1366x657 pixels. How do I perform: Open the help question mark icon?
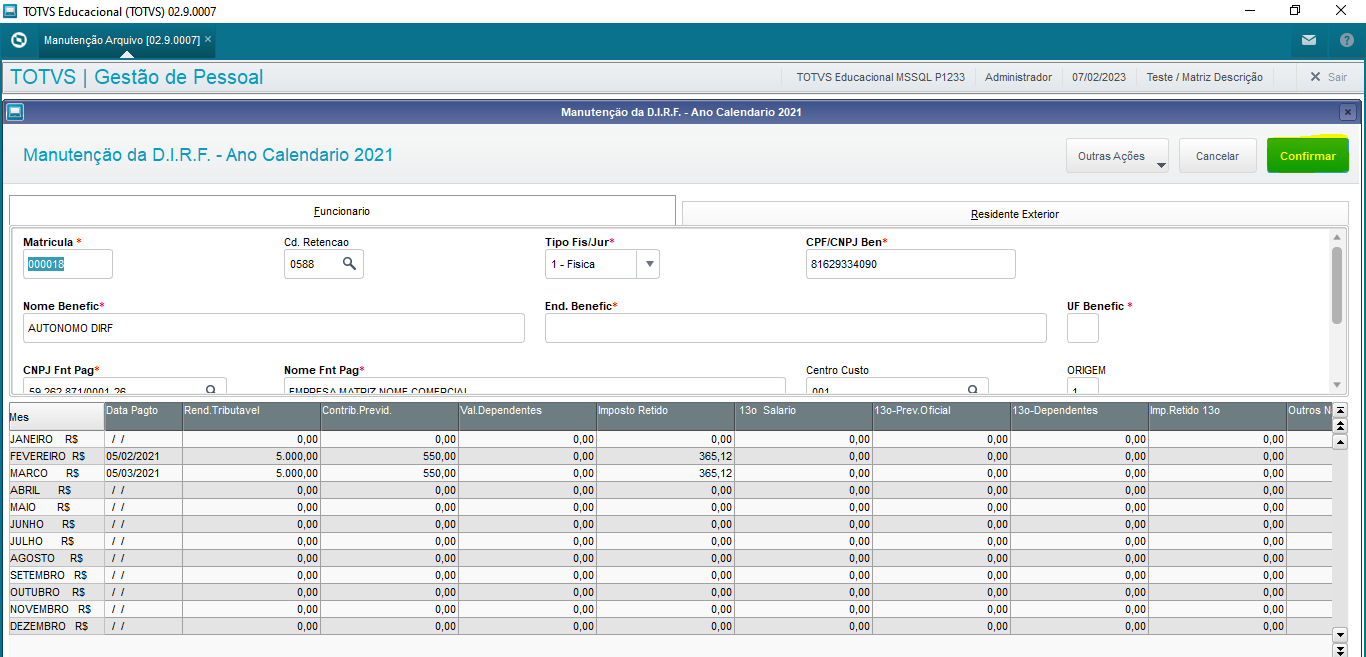click(x=1347, y=40)
